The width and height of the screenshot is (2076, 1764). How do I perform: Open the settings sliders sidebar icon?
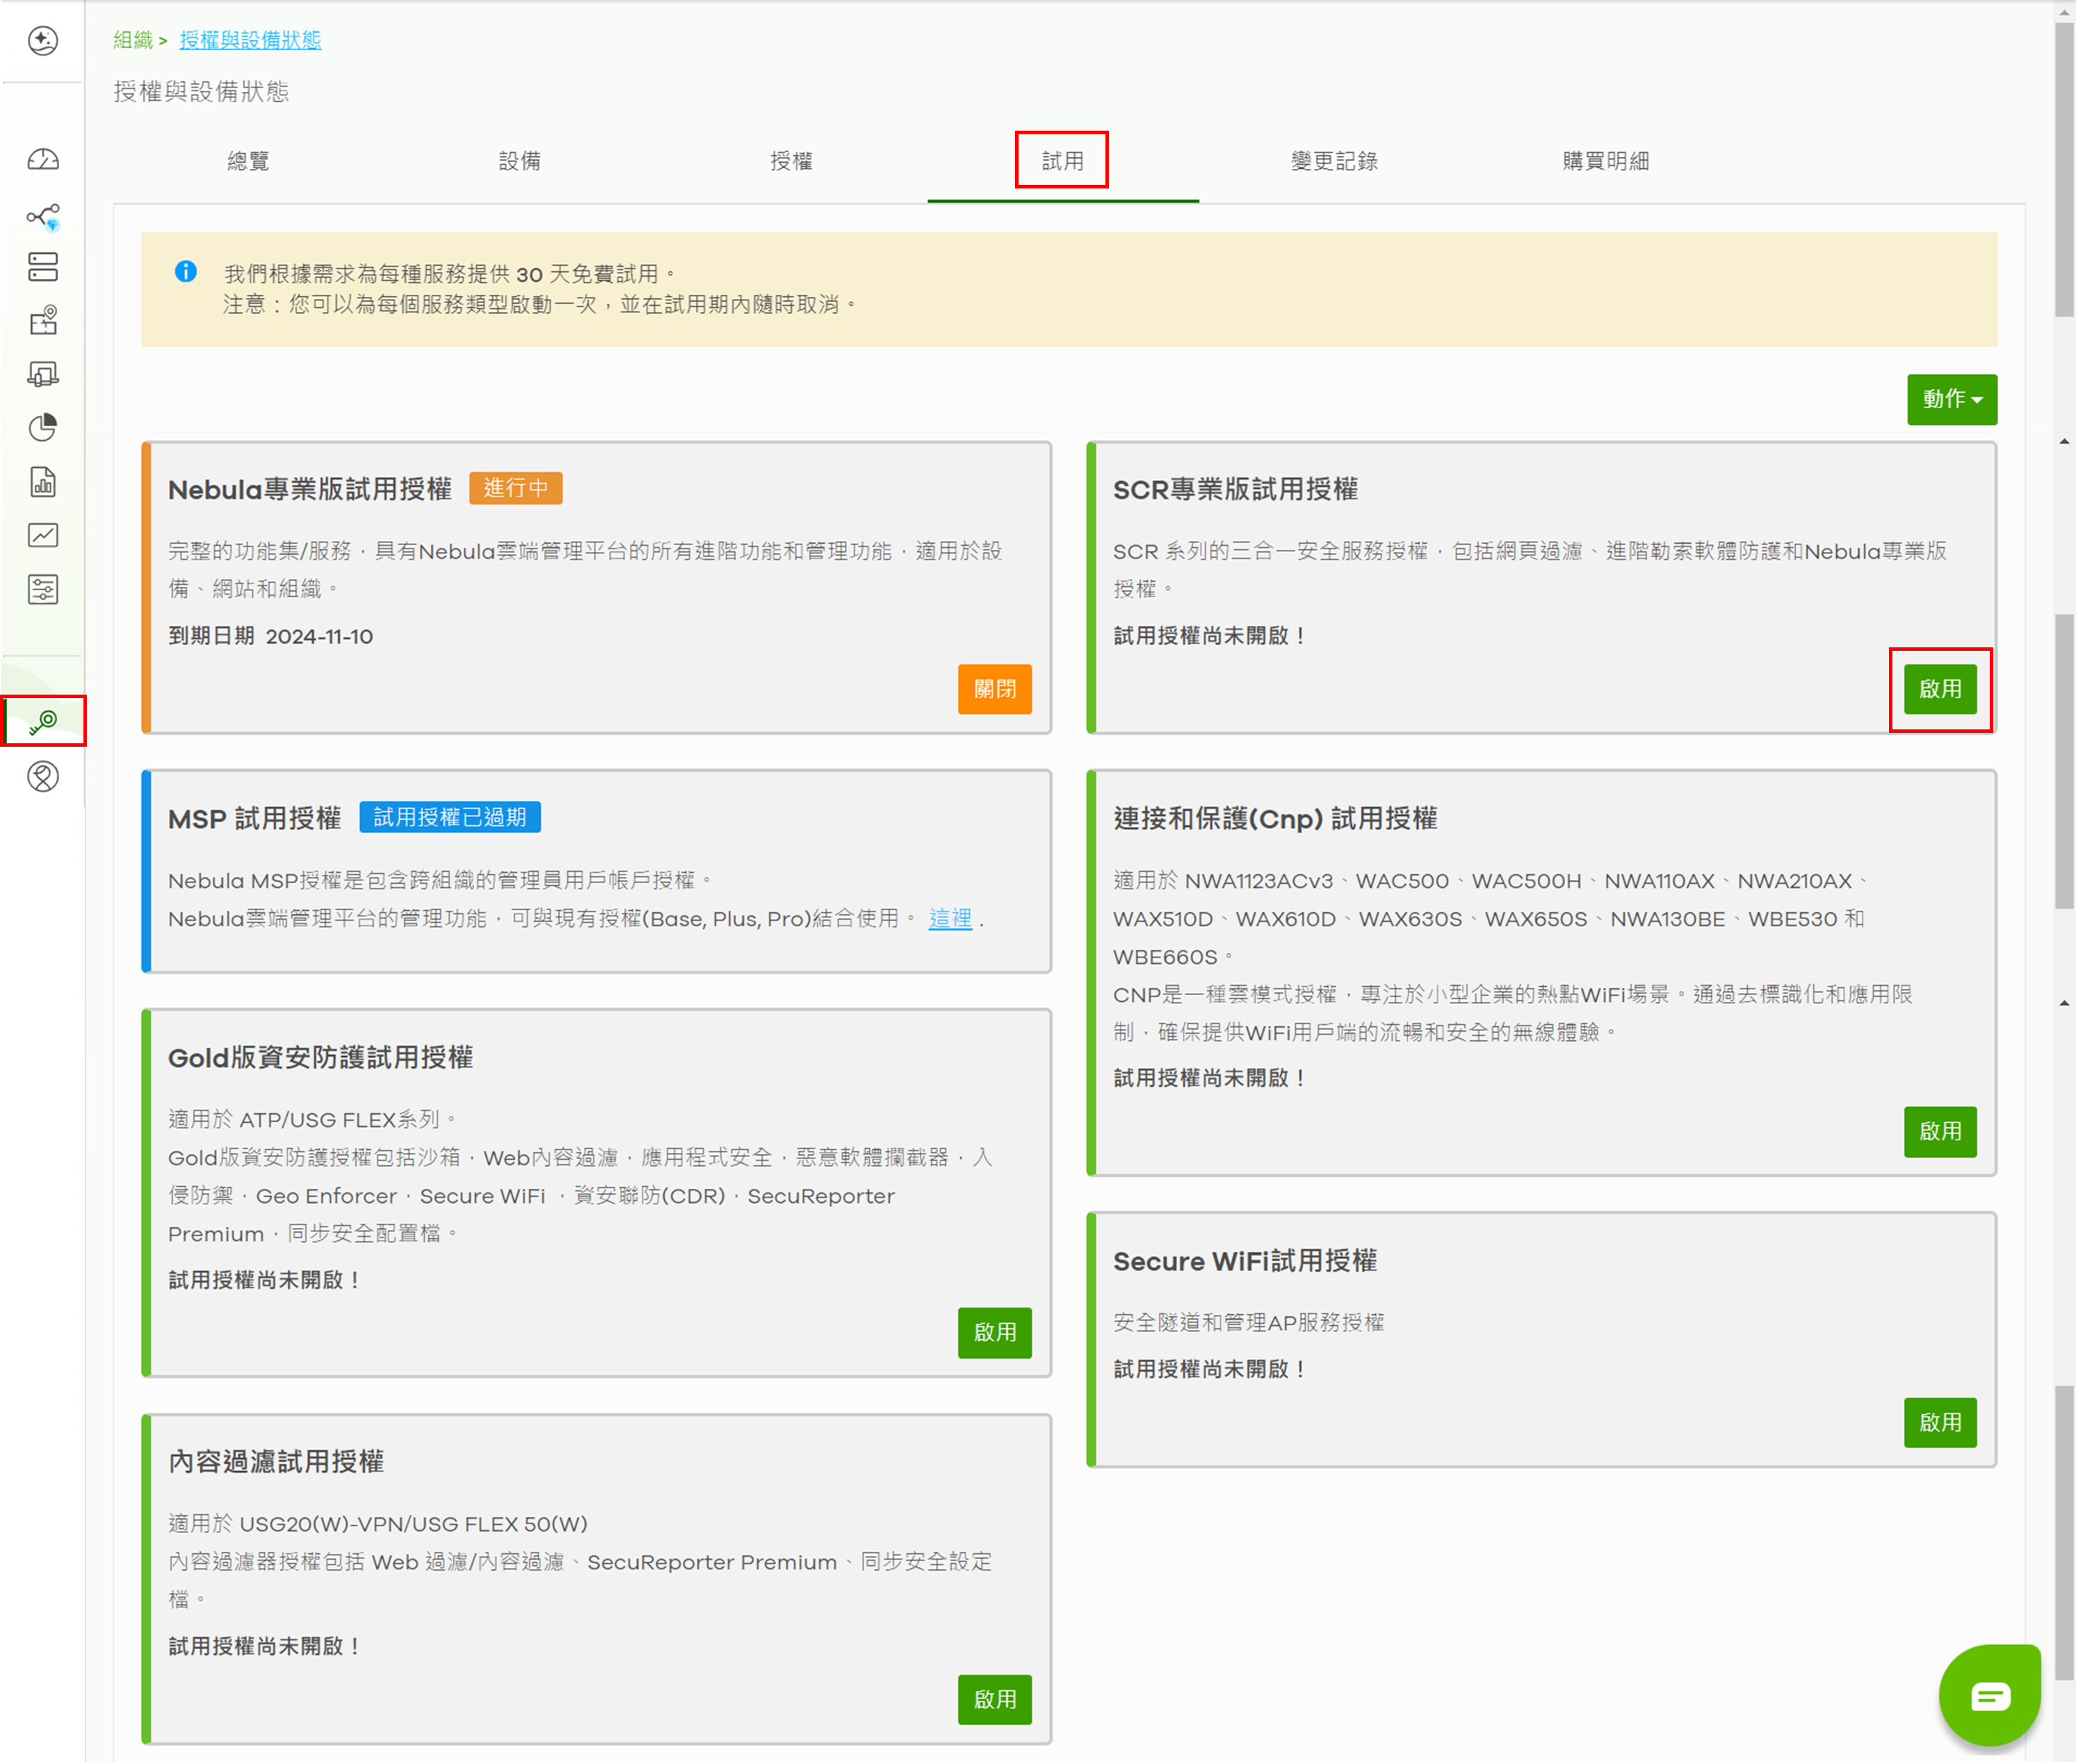click(x=43, y=589)
